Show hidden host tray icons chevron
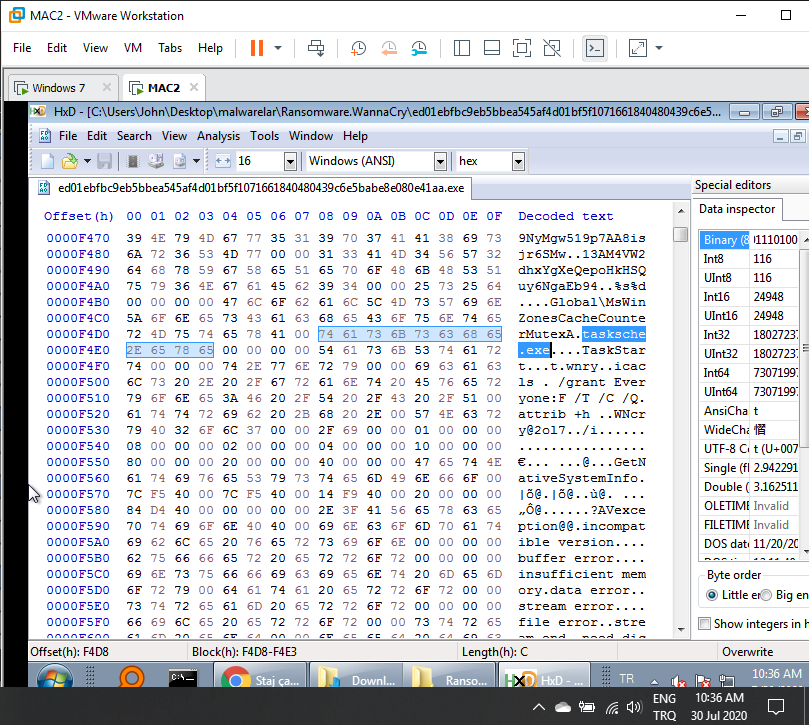809x725 pixels. pyautogui.click(x=539, y=707)
